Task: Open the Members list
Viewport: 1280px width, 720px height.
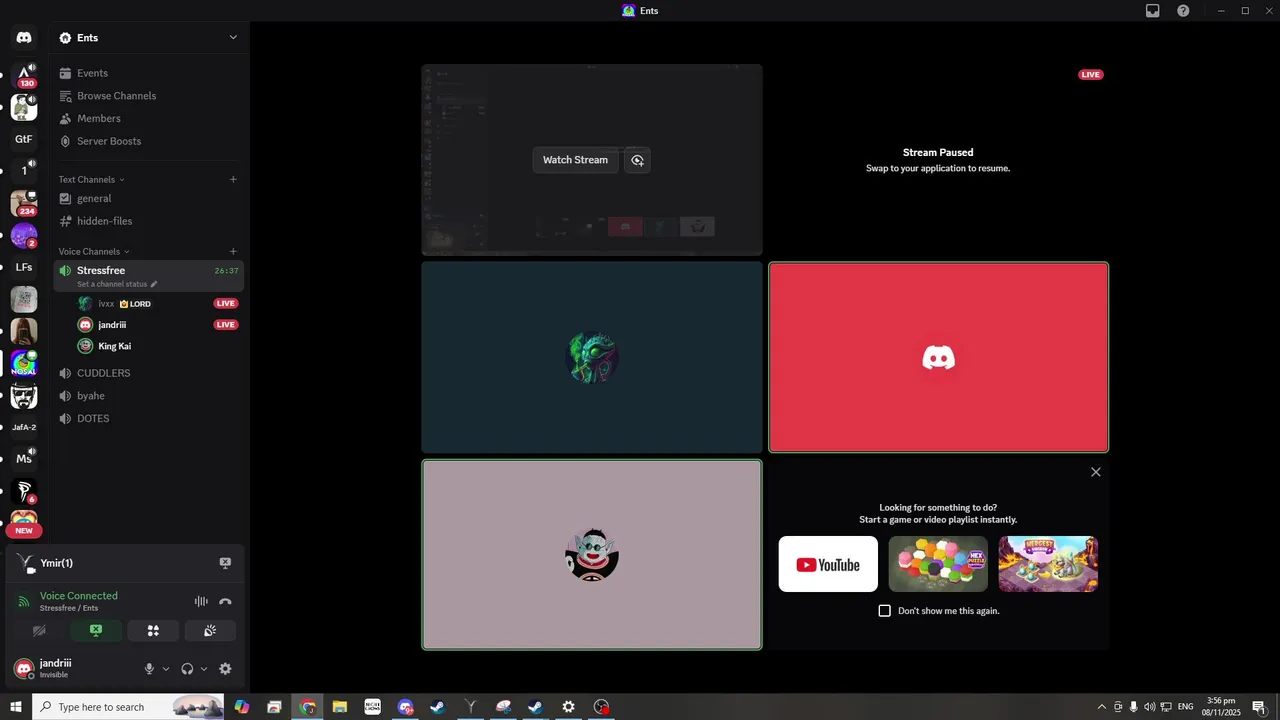Action: [x=148, y=118]
